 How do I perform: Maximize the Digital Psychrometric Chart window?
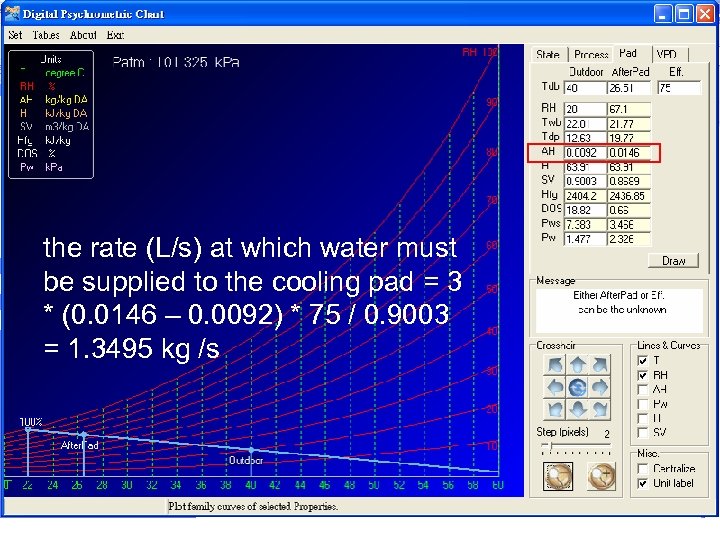pos(683,14)
